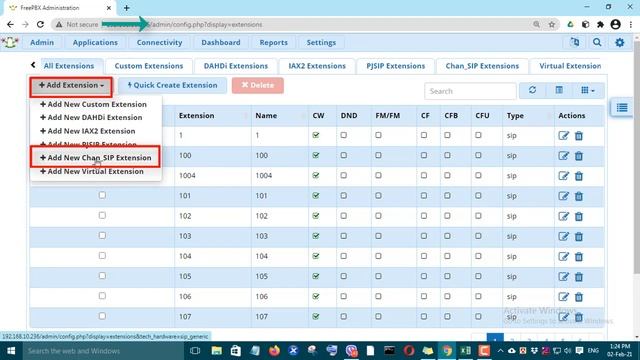Viewport: 640px width, 360px height.
Task: Edit extension 1 using the pencil icon
Action: pyautogui.click(x=563, y=136)
